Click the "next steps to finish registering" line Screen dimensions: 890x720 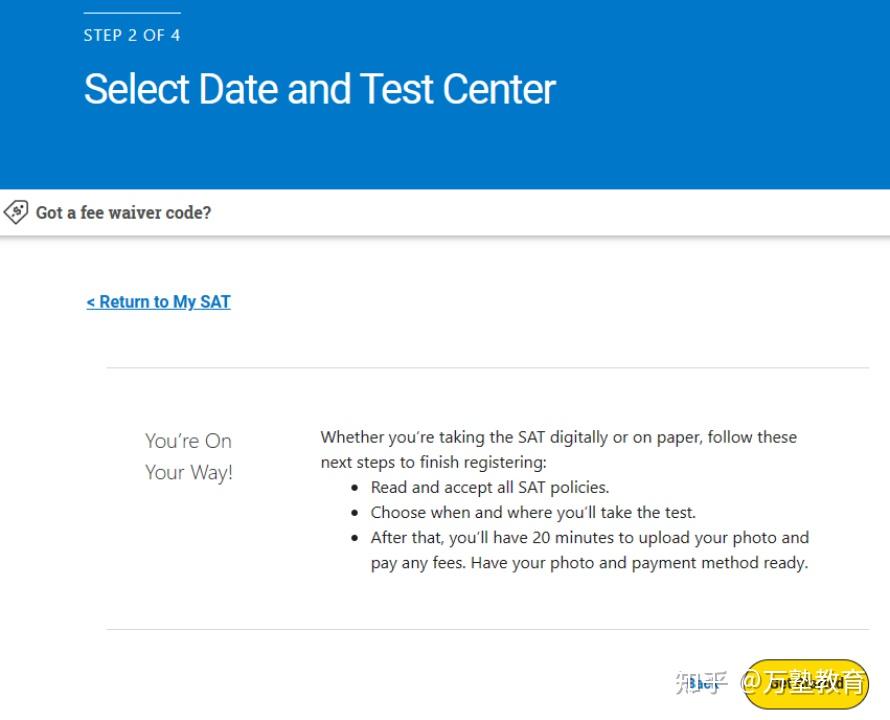click(433, 463)
